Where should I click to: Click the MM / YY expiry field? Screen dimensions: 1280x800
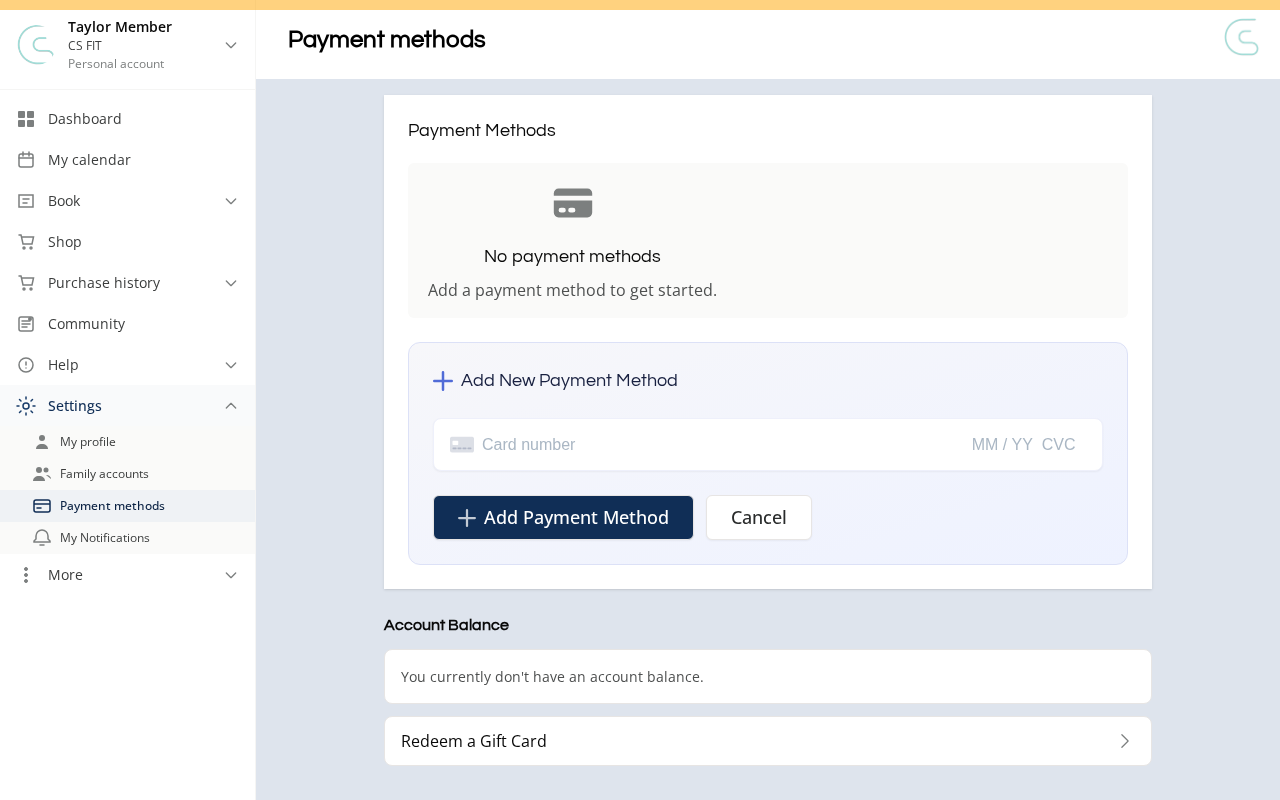[1002, 445]
